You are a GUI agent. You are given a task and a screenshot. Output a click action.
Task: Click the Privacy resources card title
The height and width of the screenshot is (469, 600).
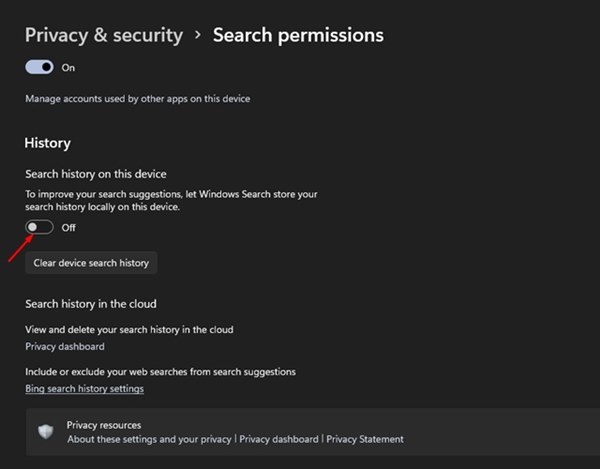(104, 425)
